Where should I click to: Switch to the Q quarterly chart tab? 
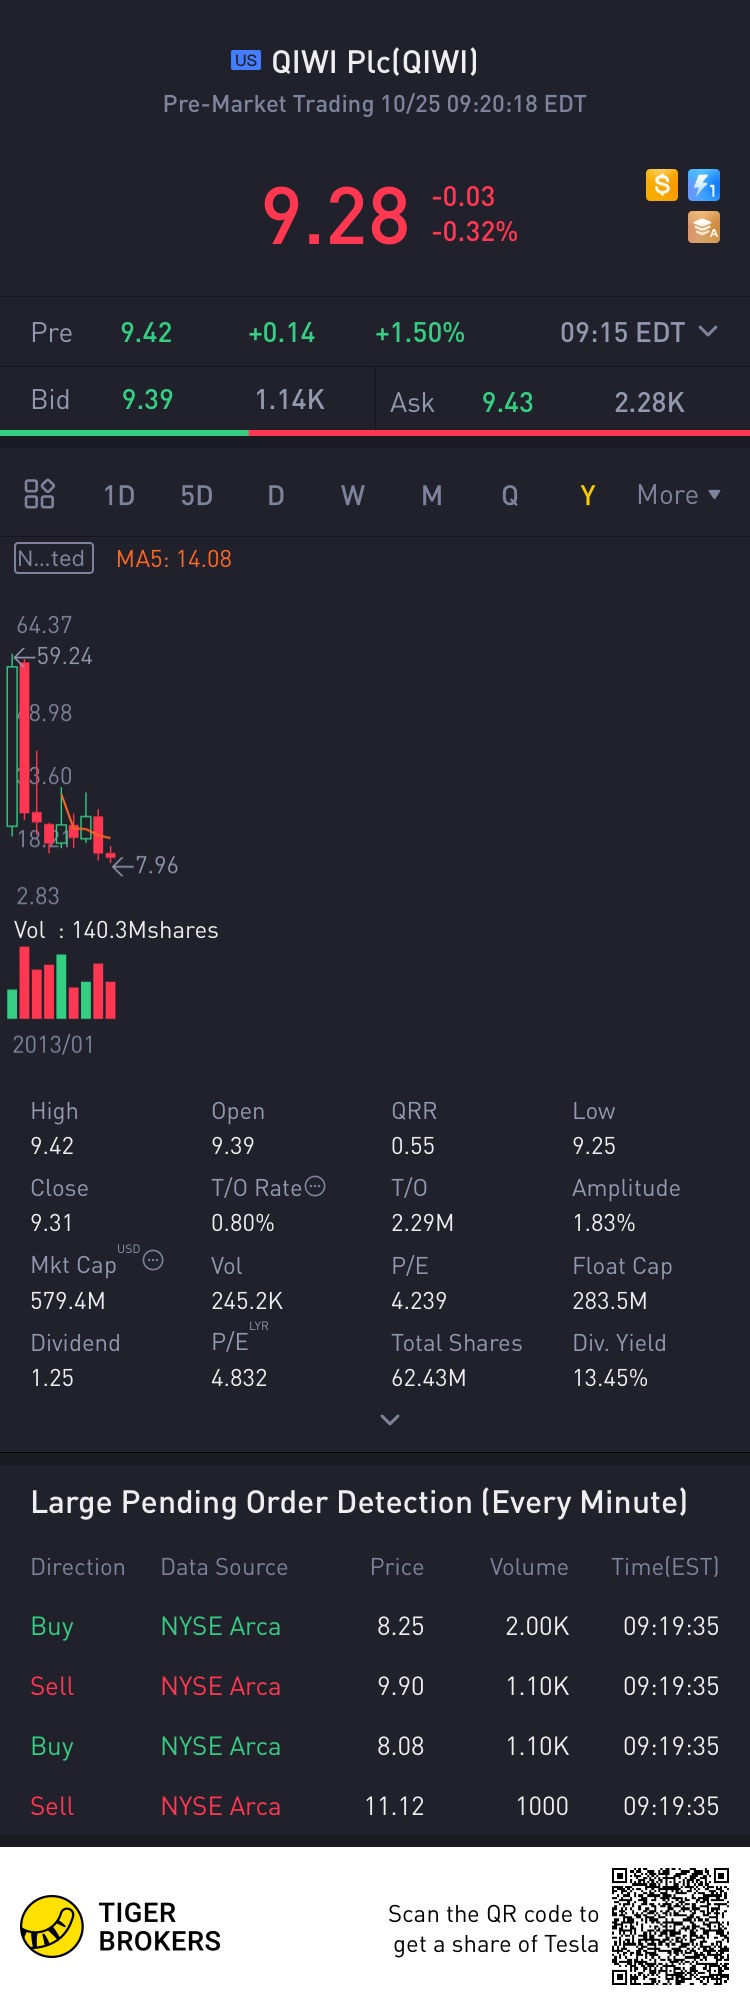coord(510,496)
